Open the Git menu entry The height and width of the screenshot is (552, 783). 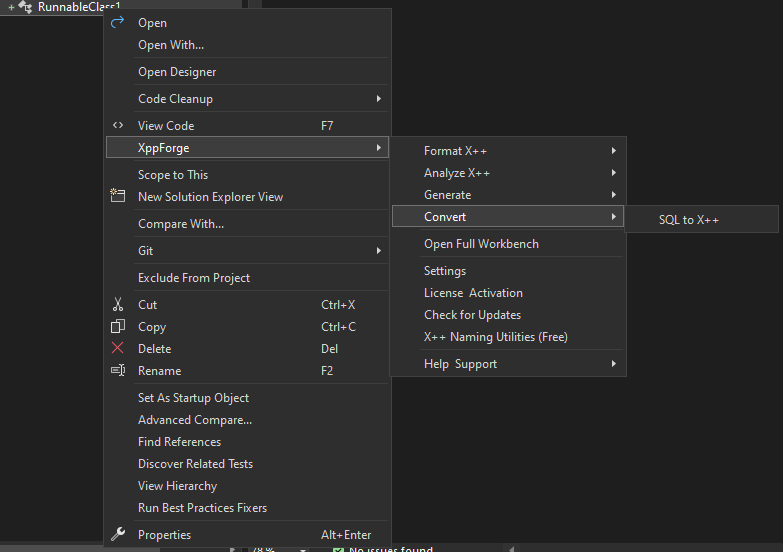click(247, 251)
